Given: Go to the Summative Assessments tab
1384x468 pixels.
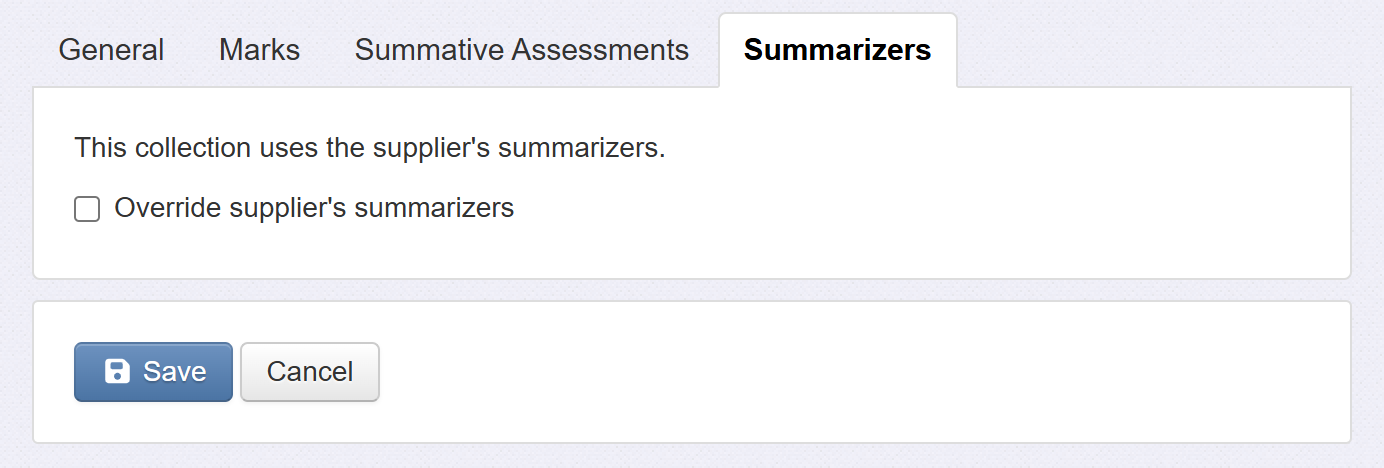Looking at the screenshot, I should [x=521, y=50].
